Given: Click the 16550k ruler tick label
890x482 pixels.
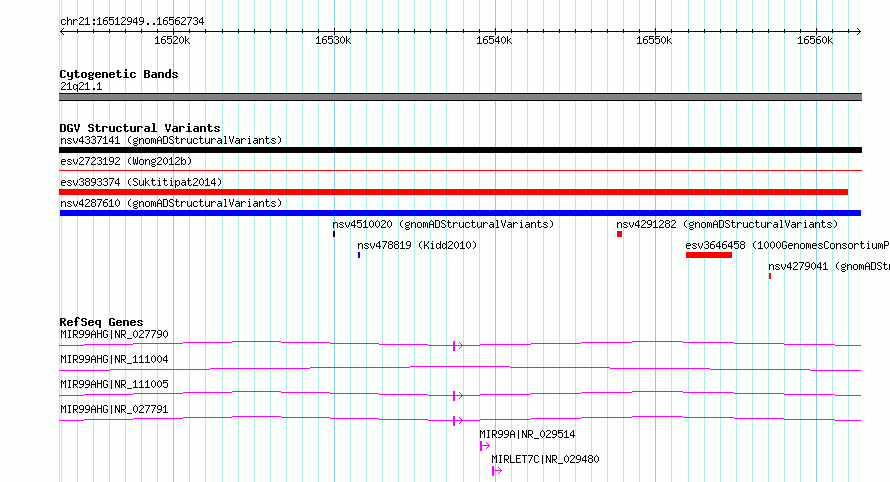Looking at the screenshot, I should [654, 40].
